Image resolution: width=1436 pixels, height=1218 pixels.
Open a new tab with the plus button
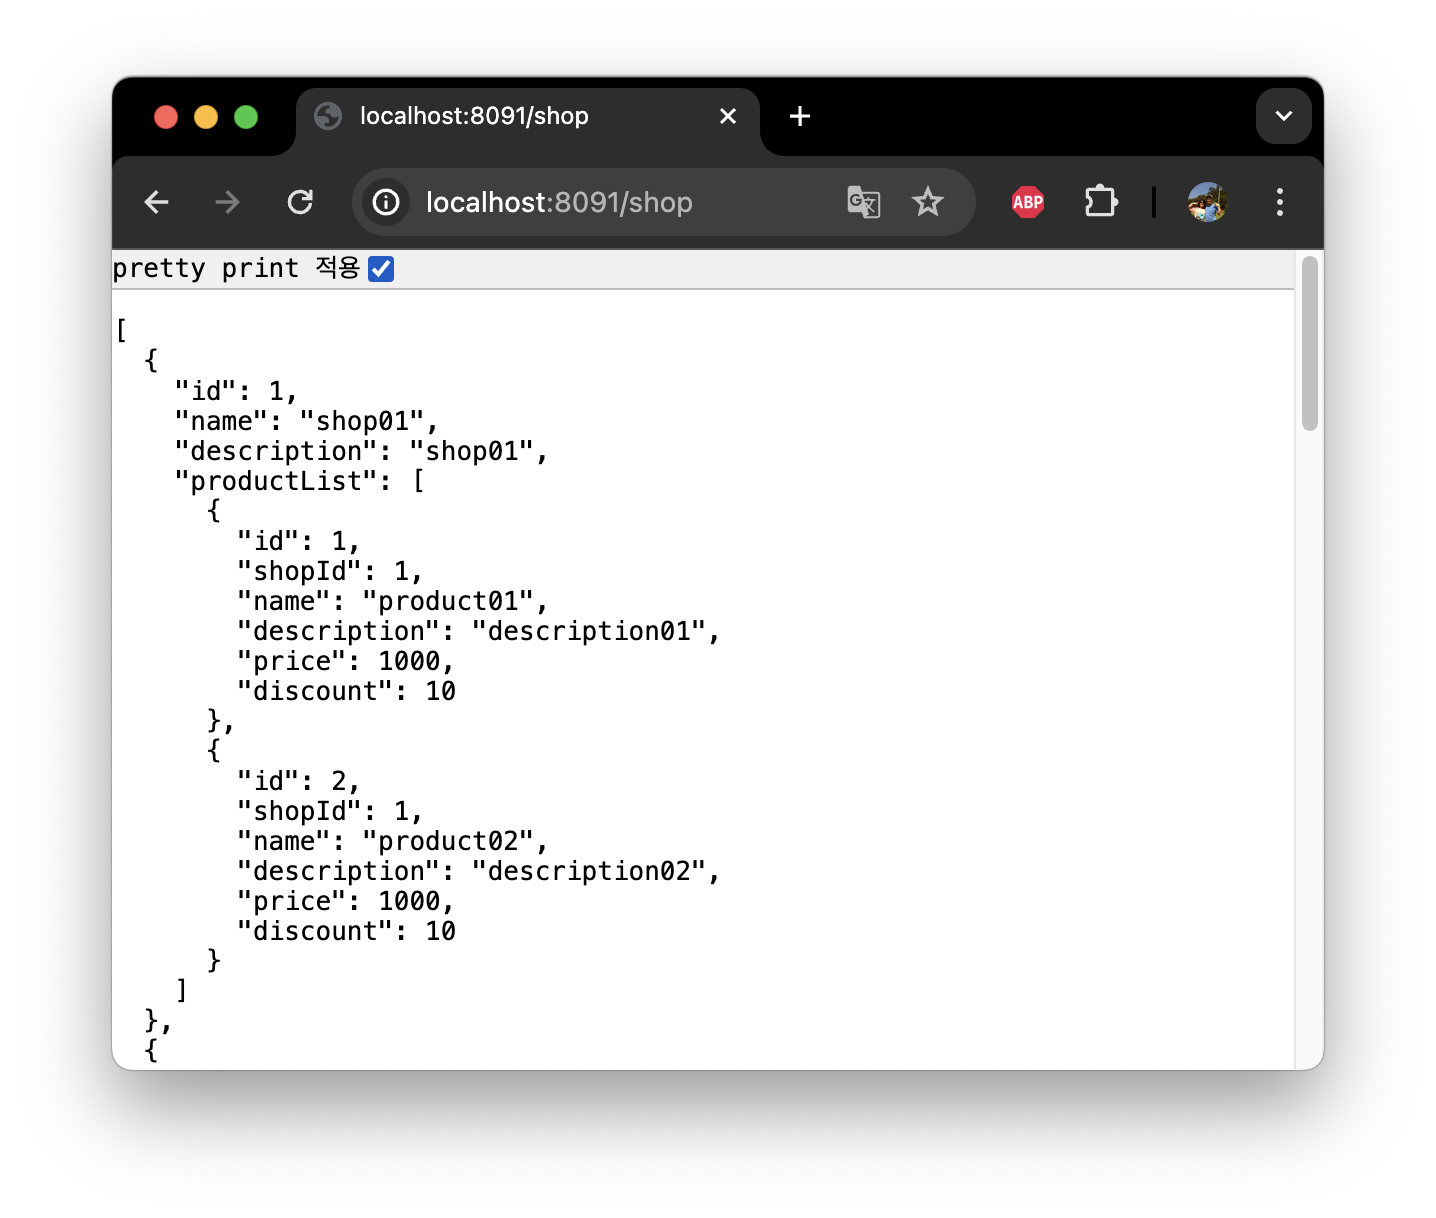pos(799,116)
